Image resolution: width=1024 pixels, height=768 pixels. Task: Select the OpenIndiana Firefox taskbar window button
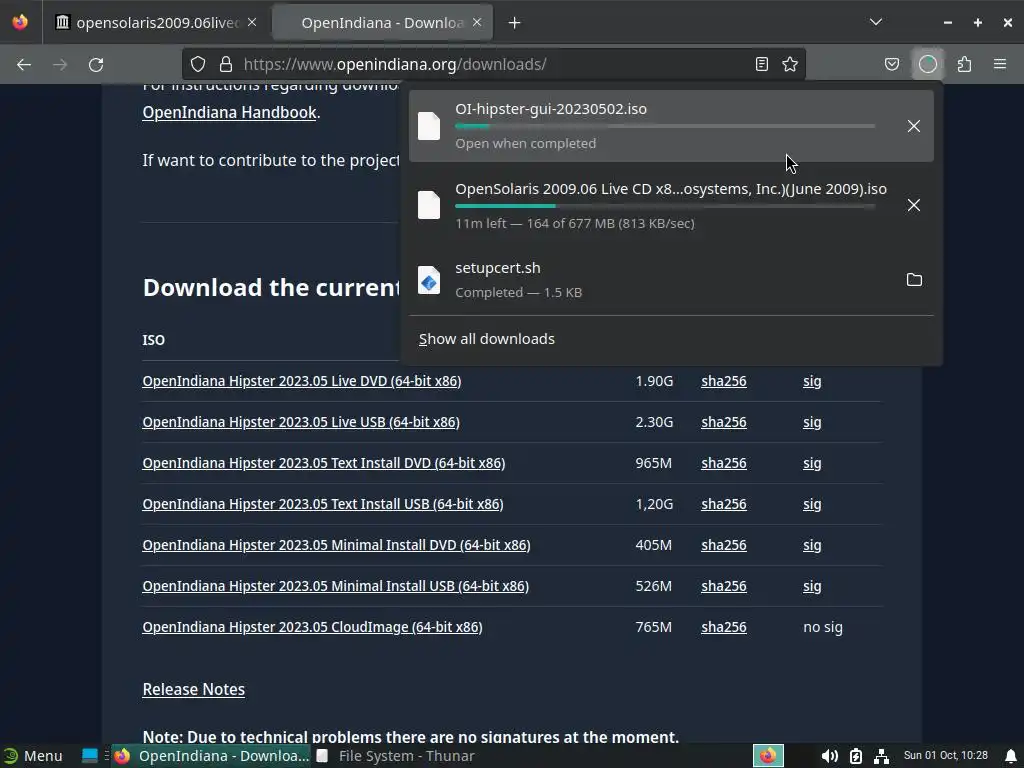(212, 756)
